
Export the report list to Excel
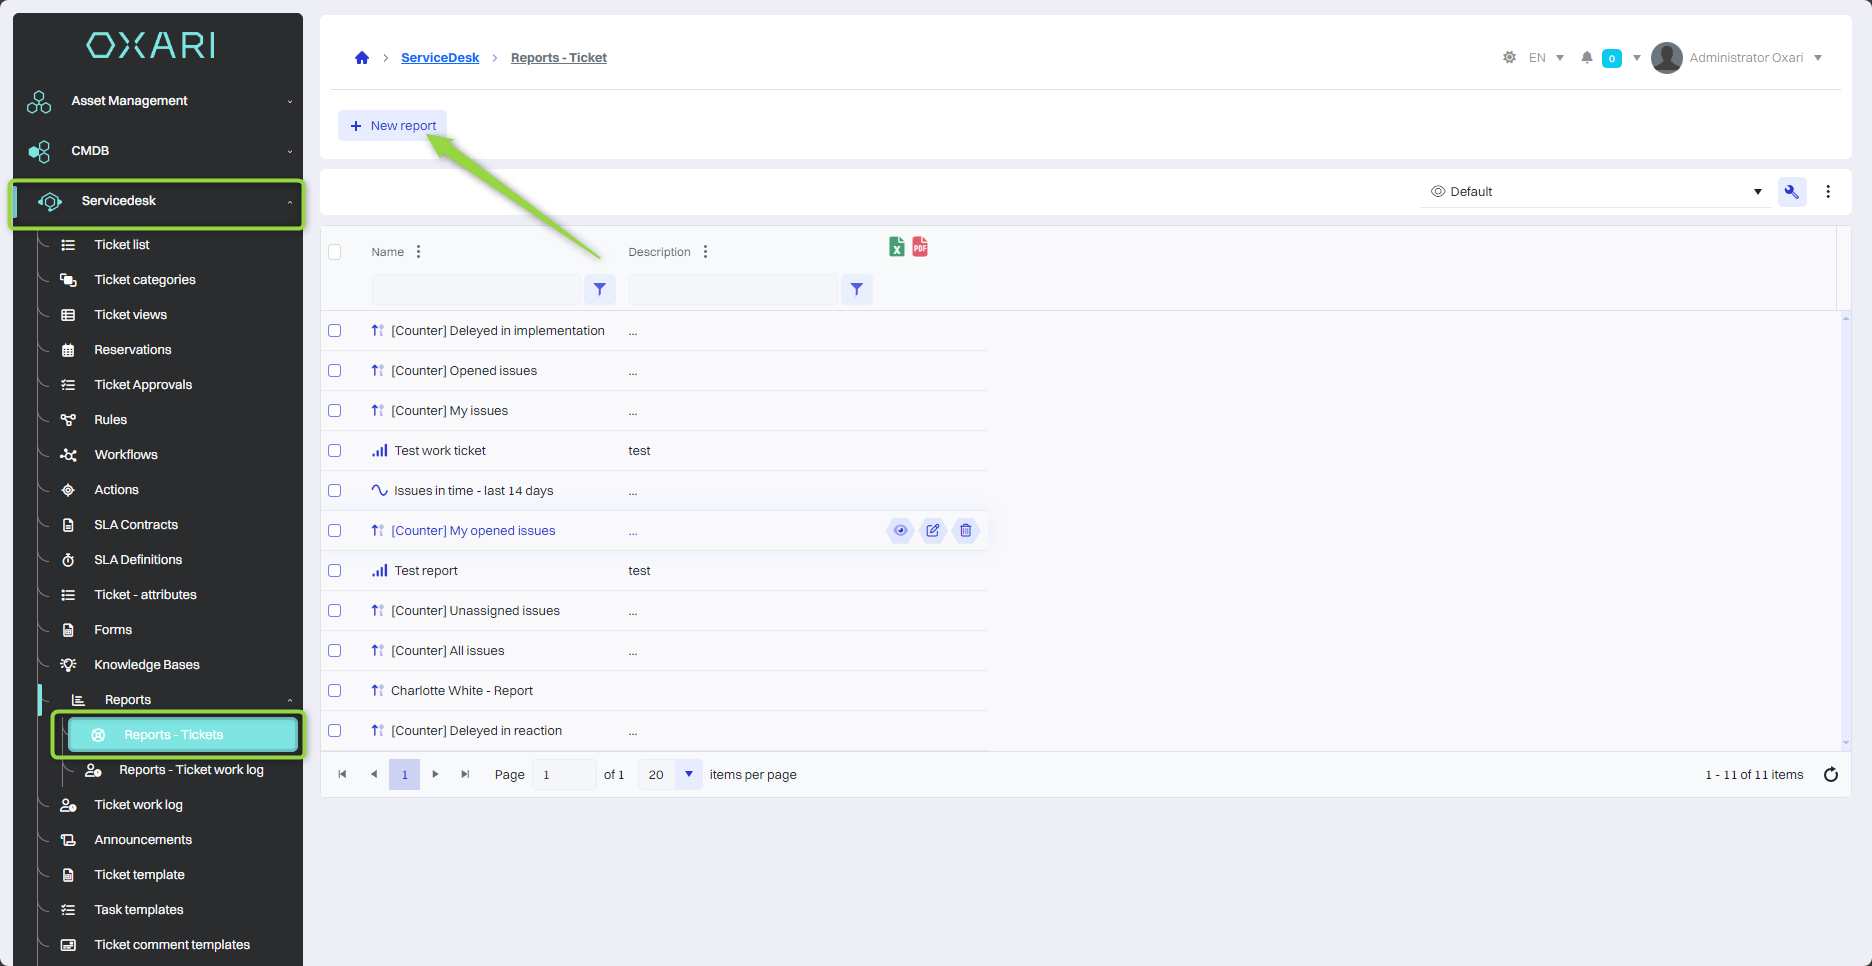pyautogui.click(x=896, y=247)
